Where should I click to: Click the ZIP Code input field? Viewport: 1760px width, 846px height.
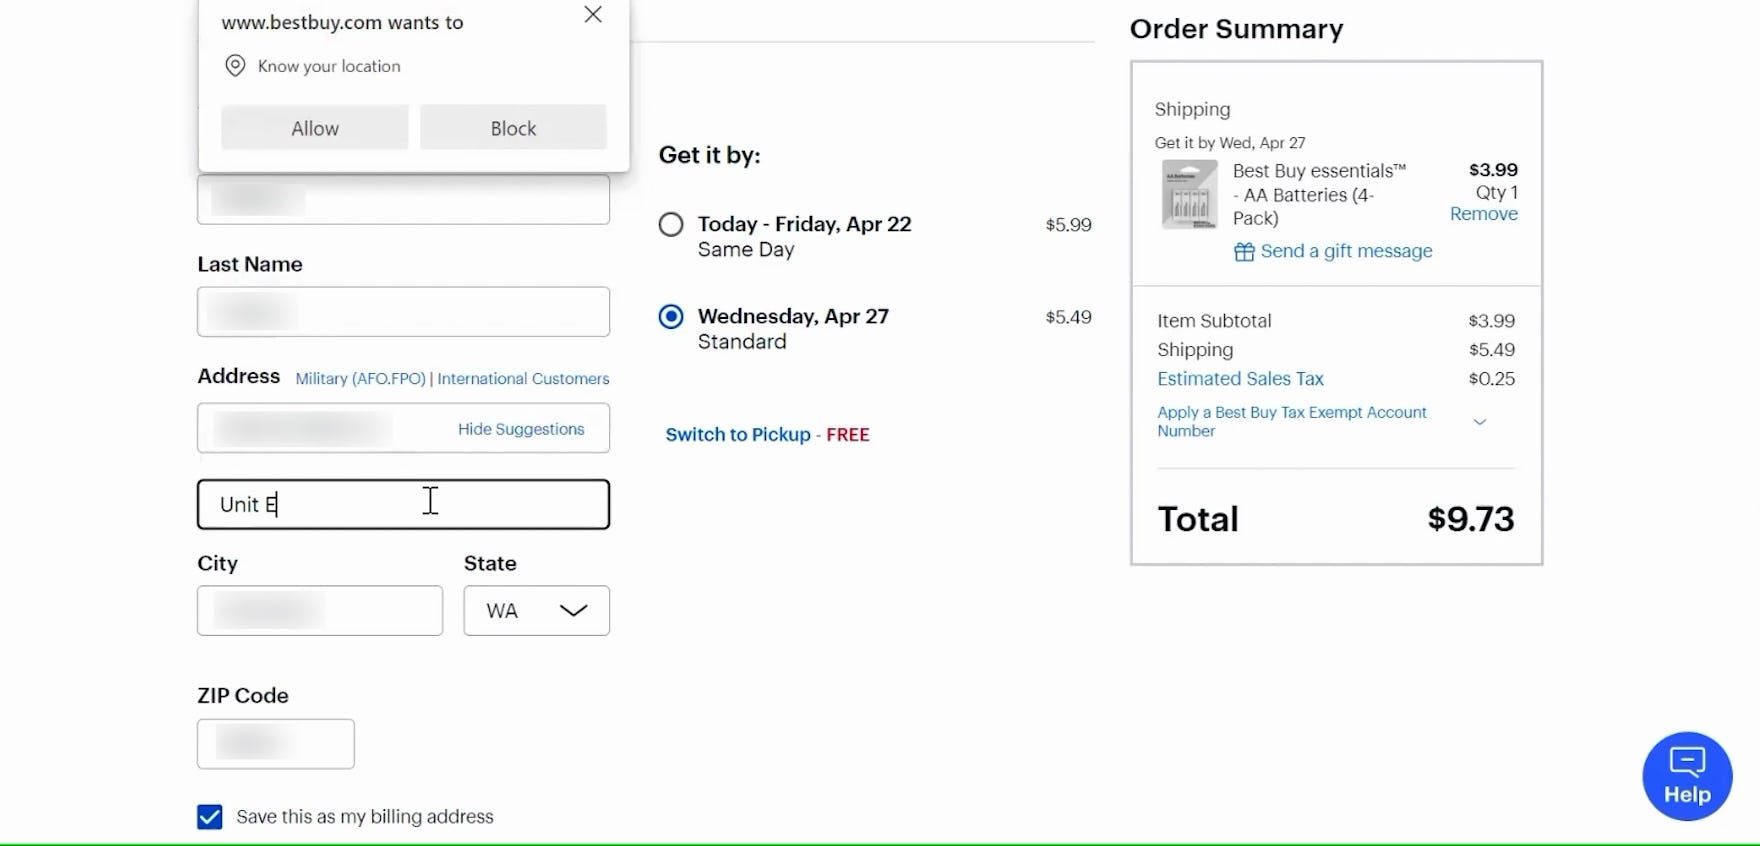(276, 744)
